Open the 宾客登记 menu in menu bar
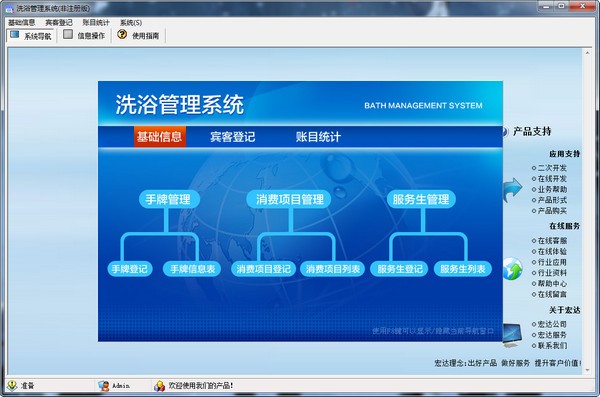Screen dimensions: 600x397 click(59, 23)
